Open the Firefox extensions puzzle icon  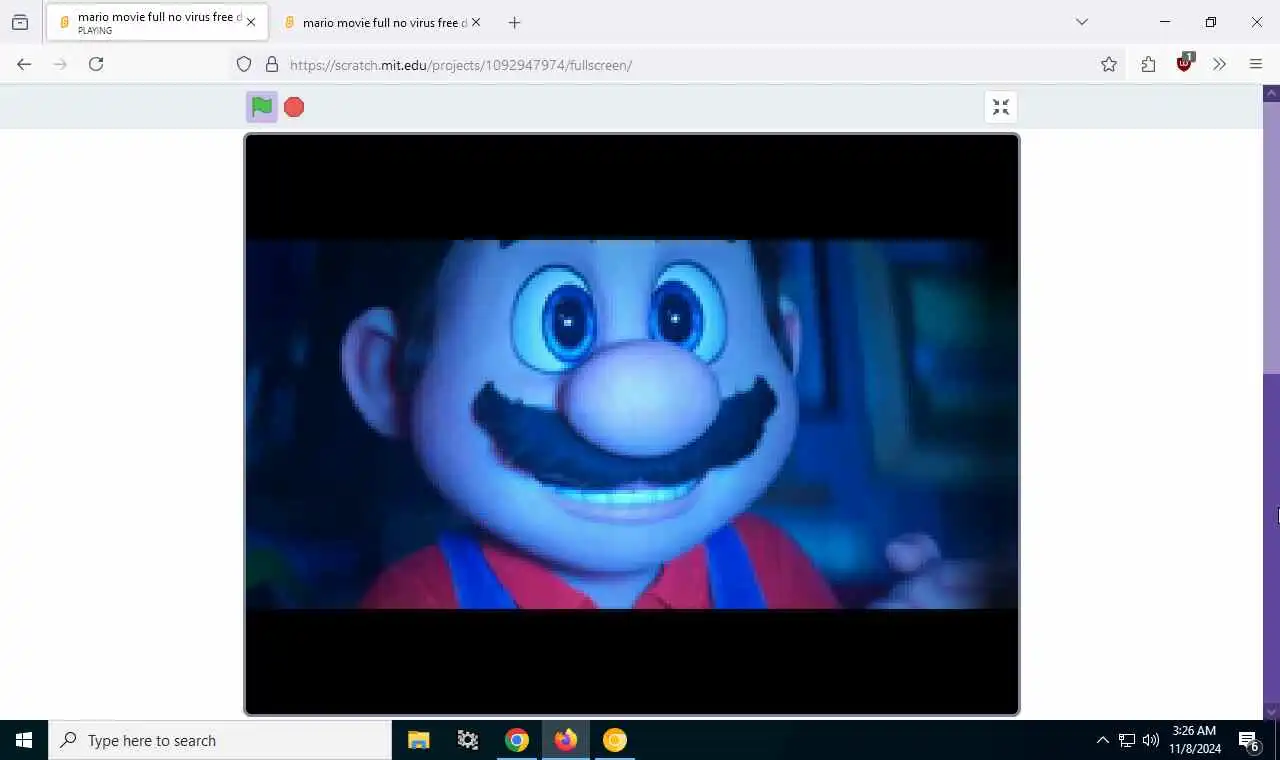(x=1148, y=64)
